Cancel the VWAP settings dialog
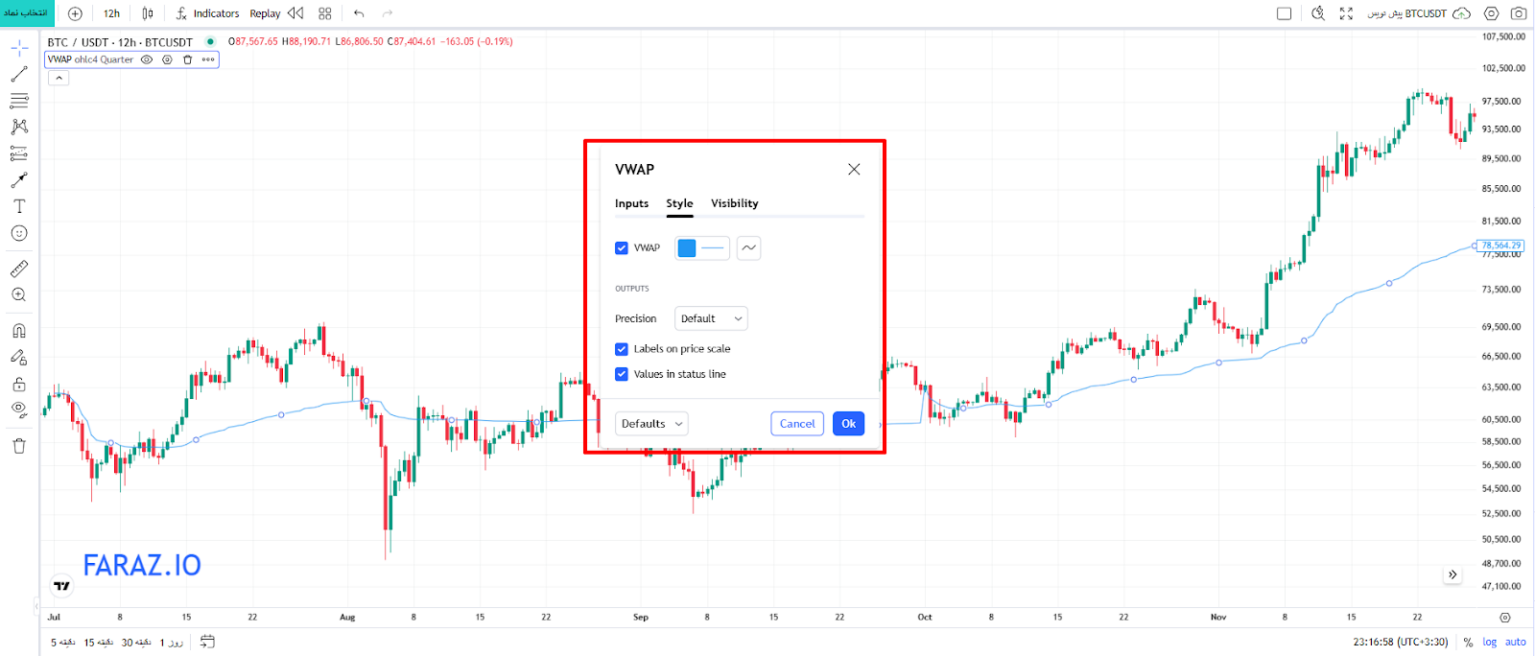The height and width of the screenshot is (656, 1535). (x=797, y=424)
